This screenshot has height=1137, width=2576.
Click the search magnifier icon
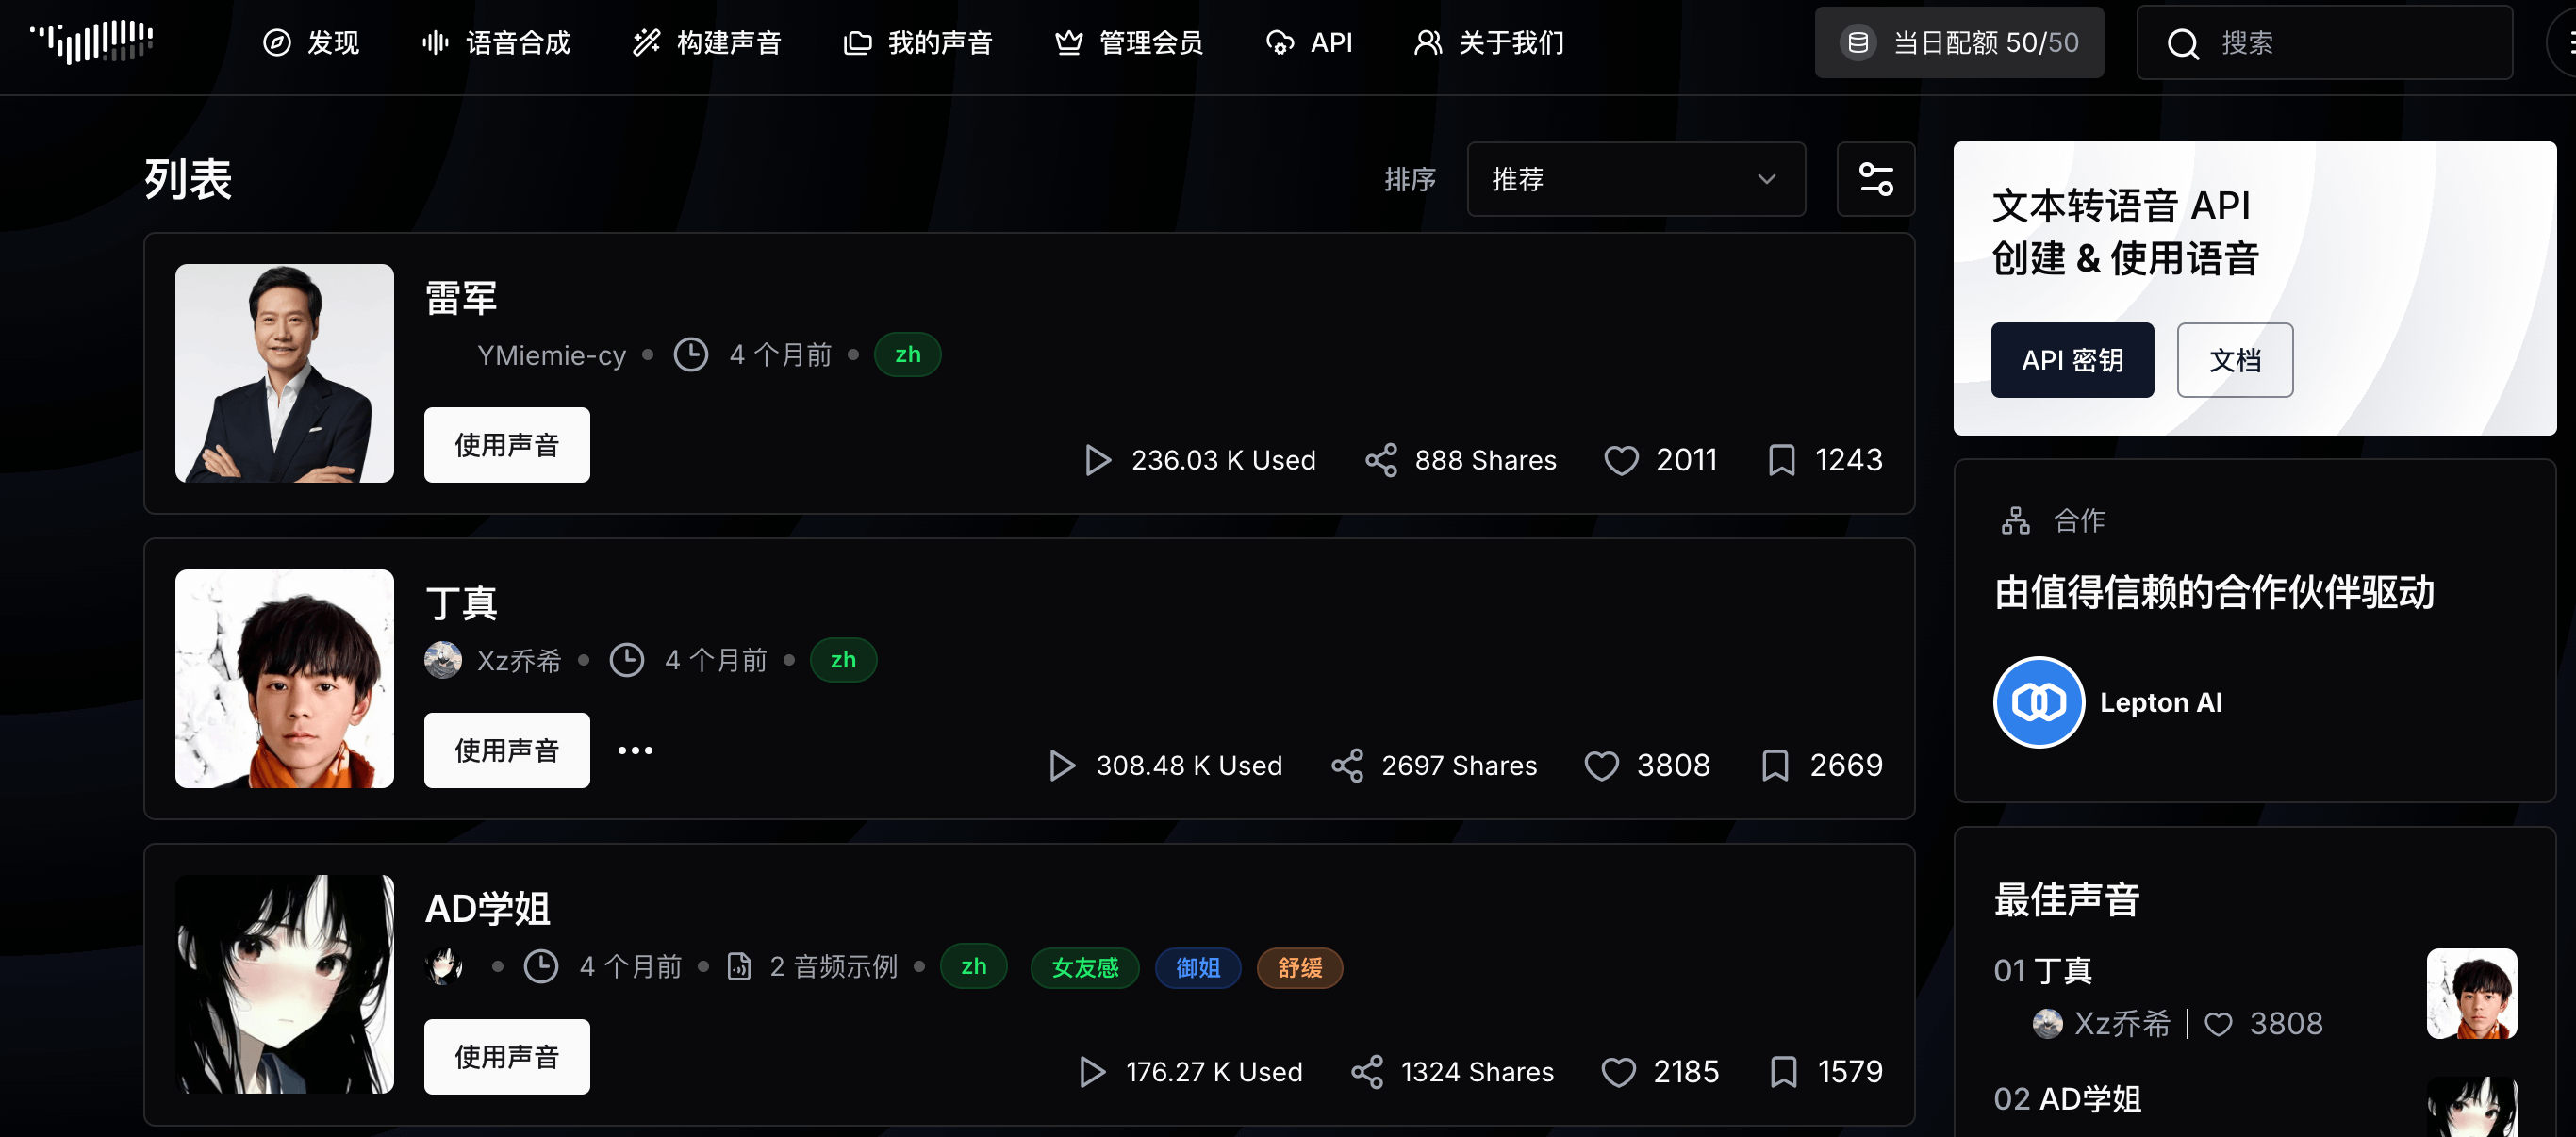point(2185,44)
